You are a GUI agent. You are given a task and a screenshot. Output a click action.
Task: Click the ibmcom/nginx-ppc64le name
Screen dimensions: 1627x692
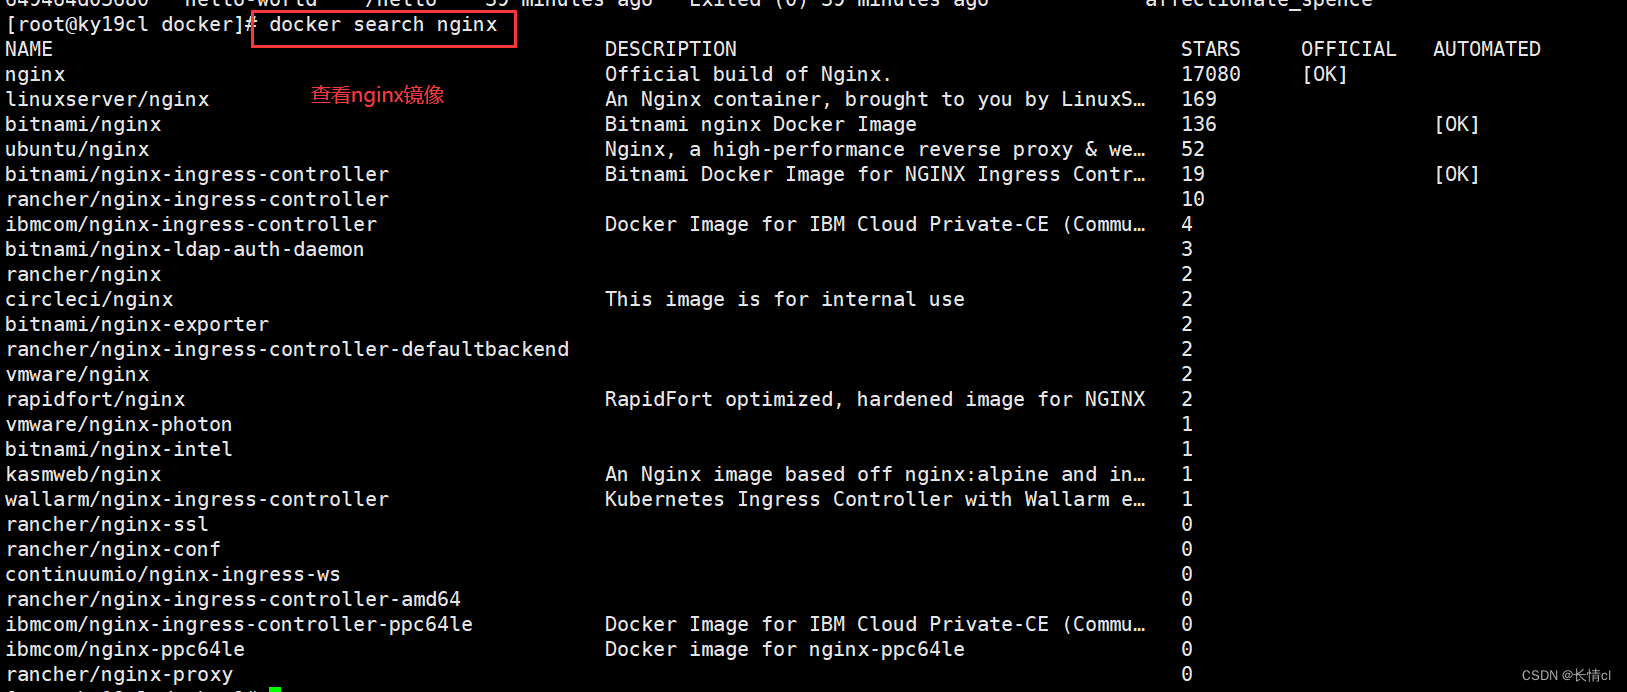[x=125, y=649]
